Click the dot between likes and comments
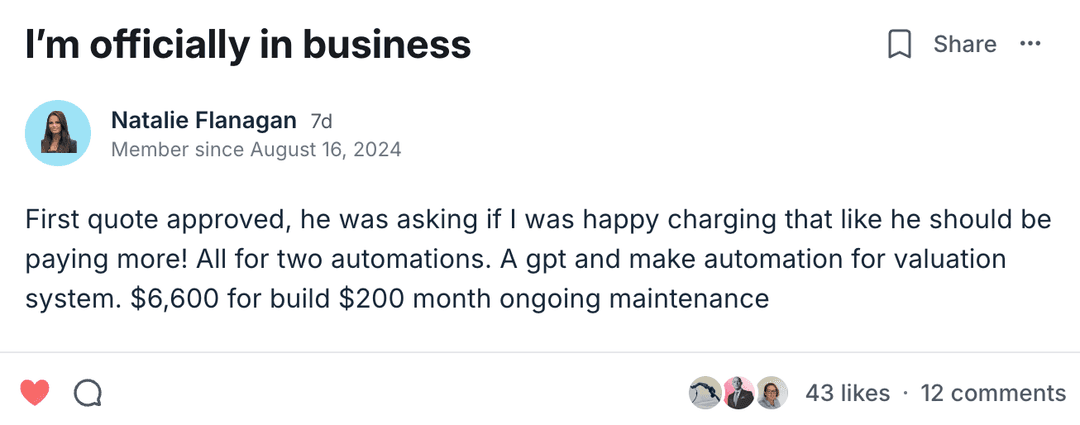1080x425 pixels. pyautogui.click(x=905, y=393)
